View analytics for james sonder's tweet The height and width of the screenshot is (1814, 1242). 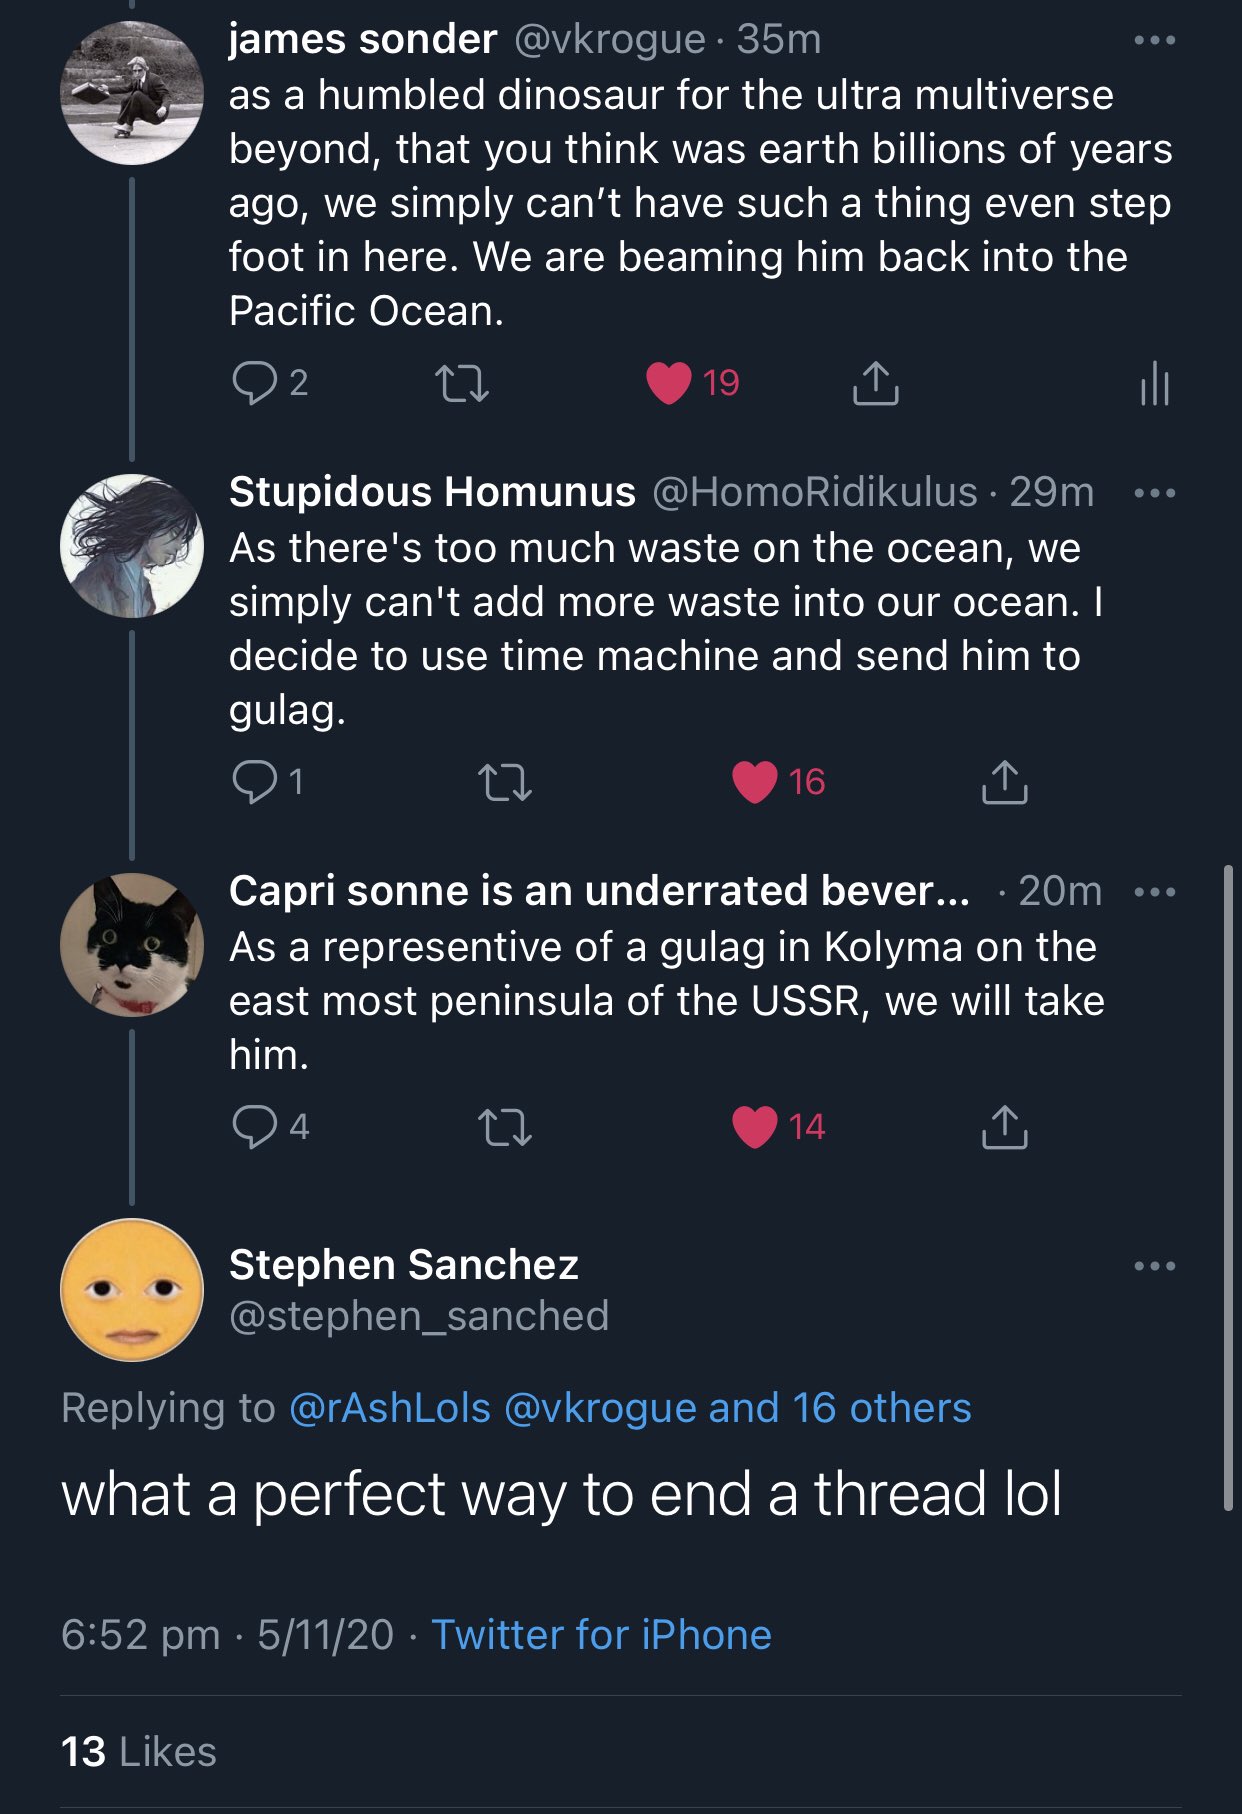point(1154,383)
